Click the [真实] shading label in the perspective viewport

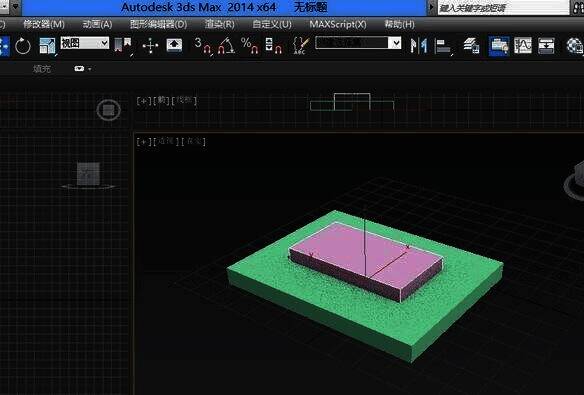click(193, 141)
